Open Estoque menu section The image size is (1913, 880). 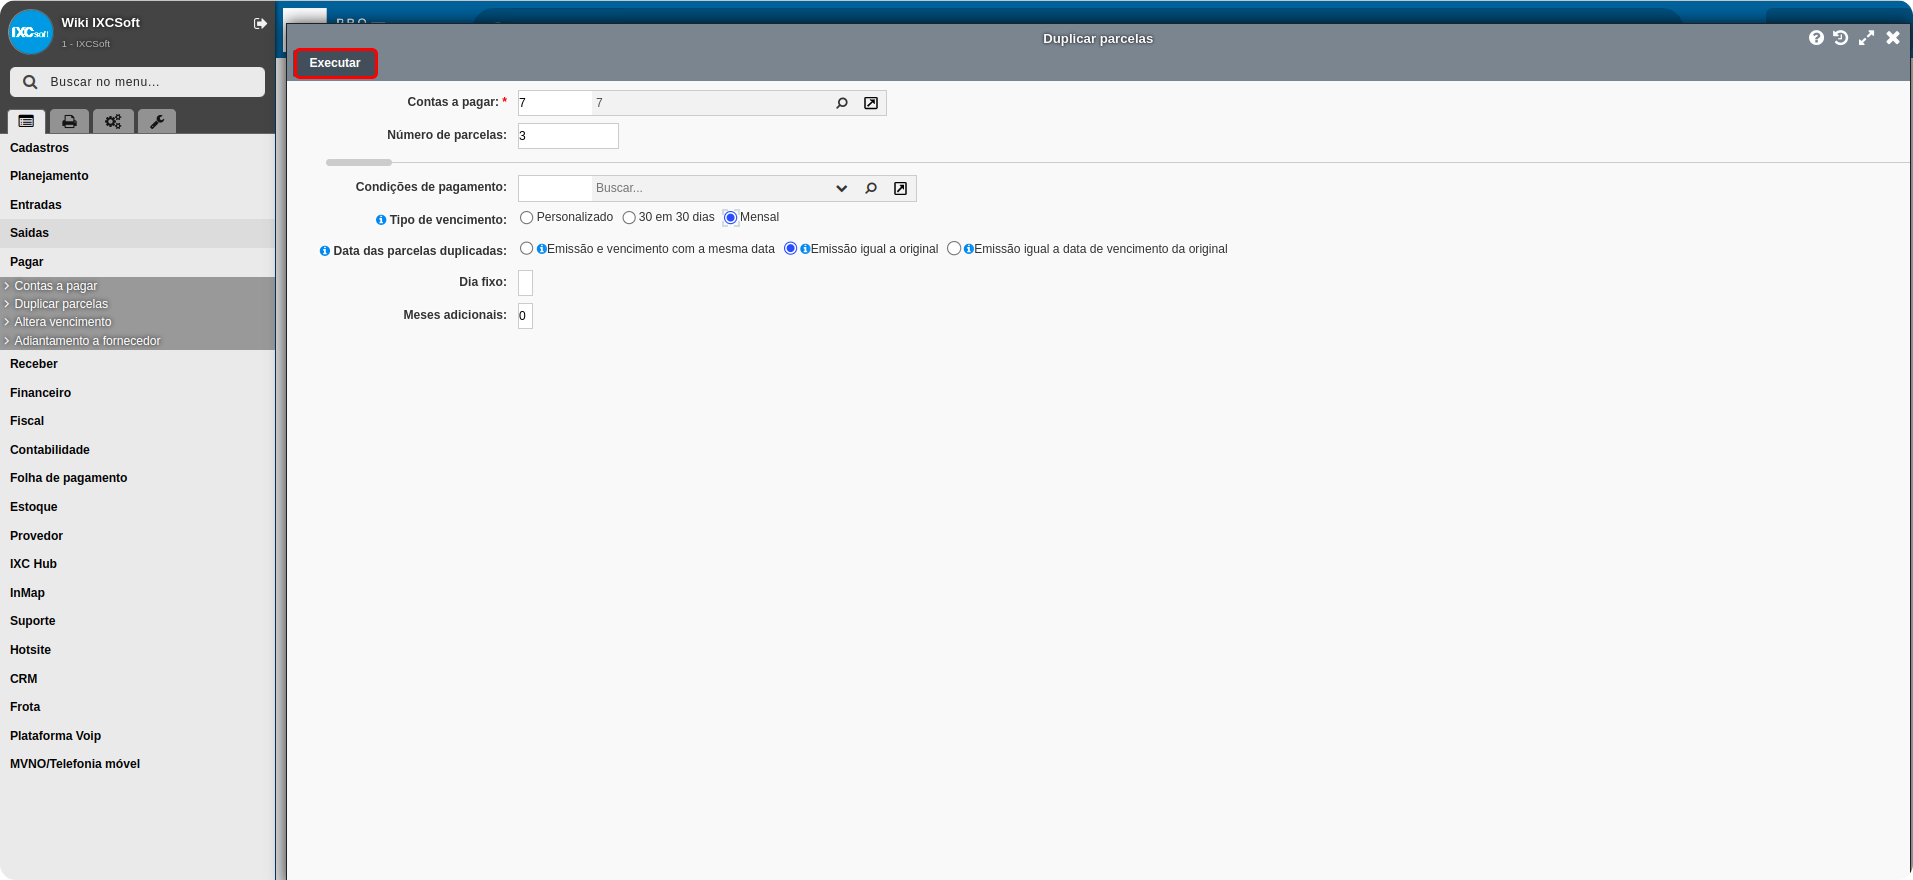coord(137,507)
